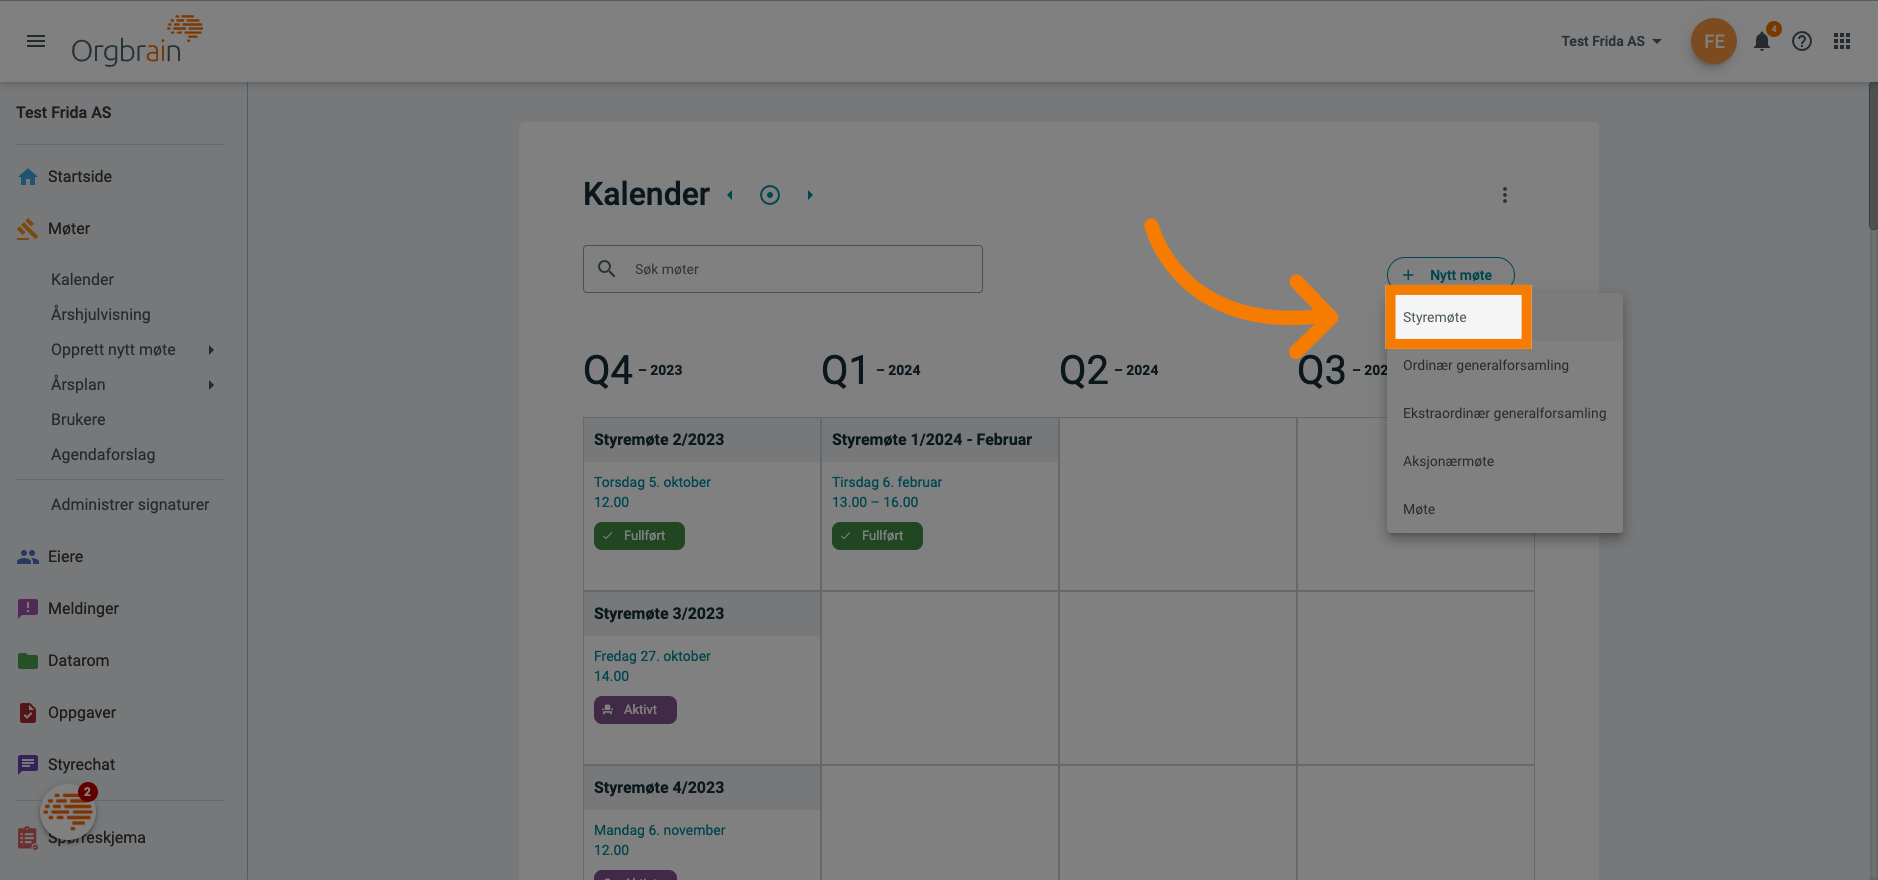This screenshot has height=880, width=1878.
Task: Click the Nytt møte button
Action: click(x=1450, y=274)
